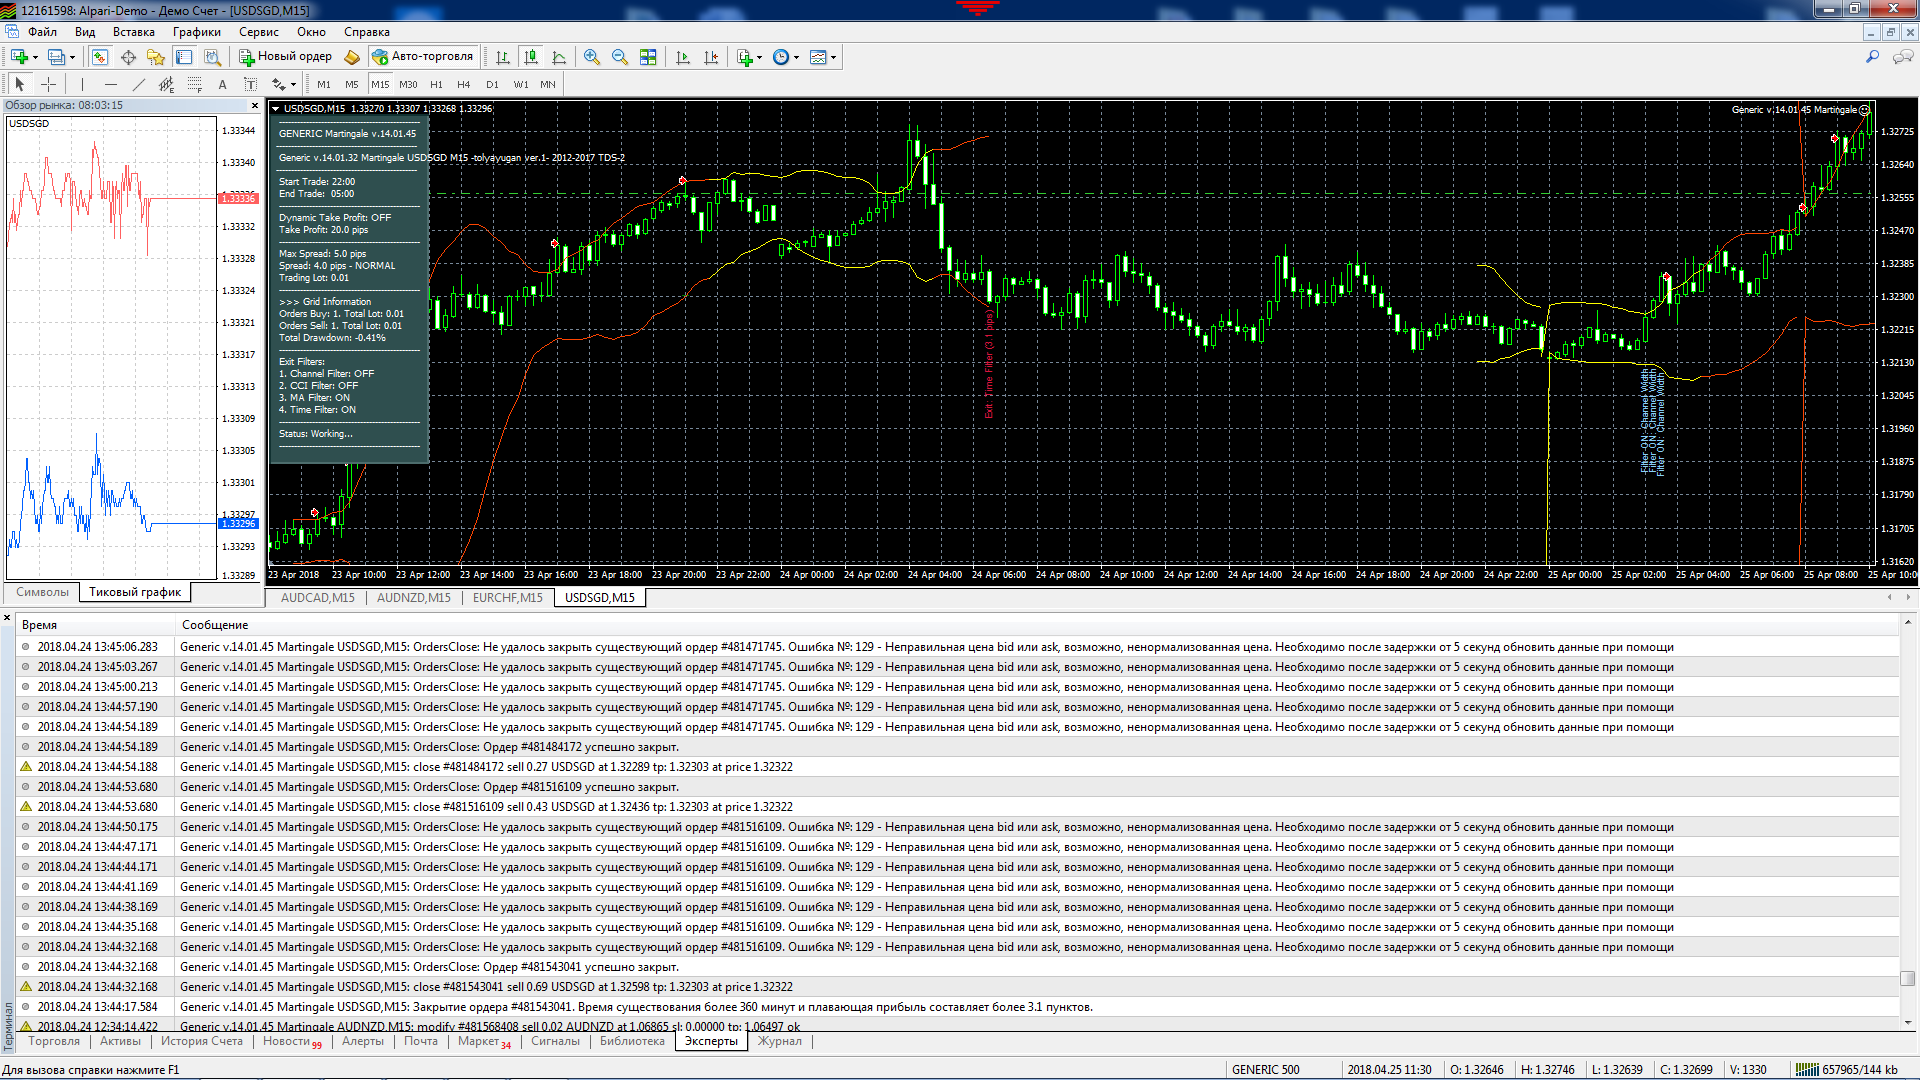1920x1080 pixels.
Task: Expand the New Chart dropdown arrow
Action: 34,57
